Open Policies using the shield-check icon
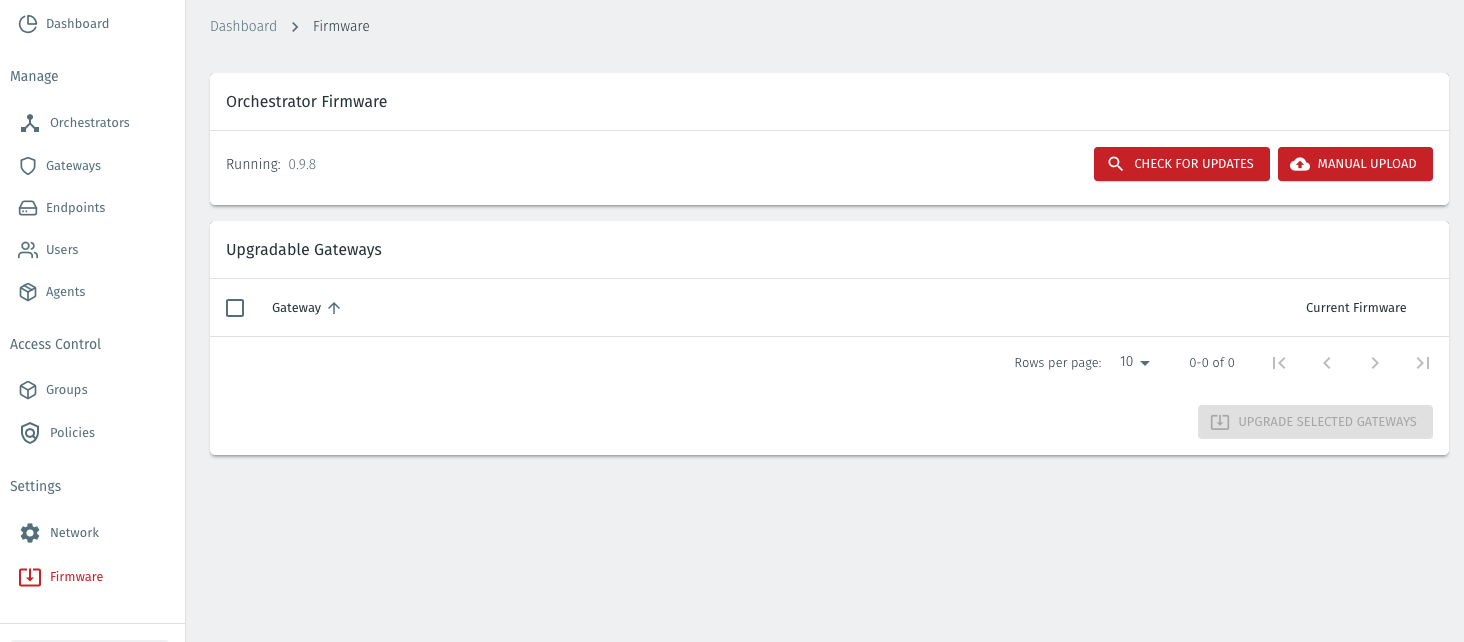 [x=28, y=432]
